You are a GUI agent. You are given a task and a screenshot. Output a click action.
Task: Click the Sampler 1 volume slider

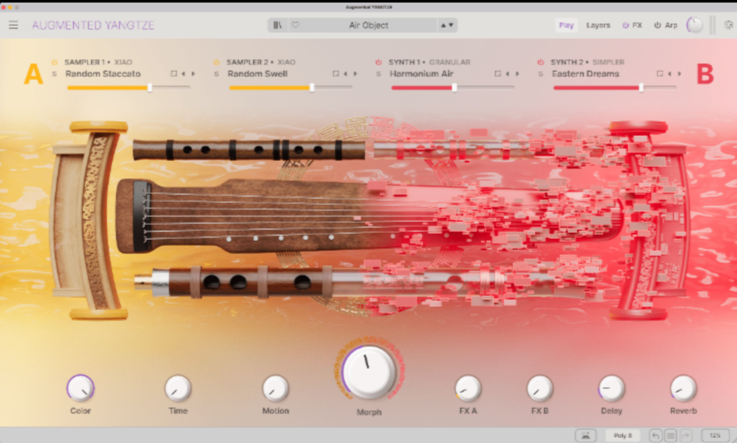(128, 87)
